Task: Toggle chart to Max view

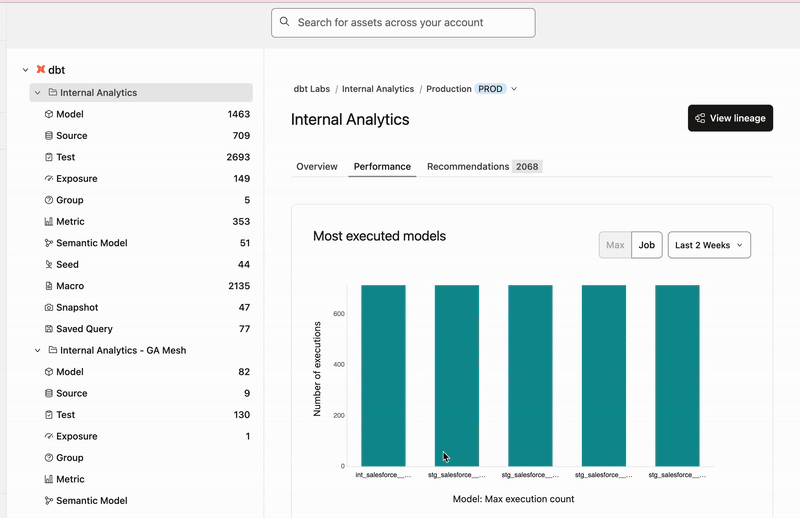Action: [x=615, y=245]
